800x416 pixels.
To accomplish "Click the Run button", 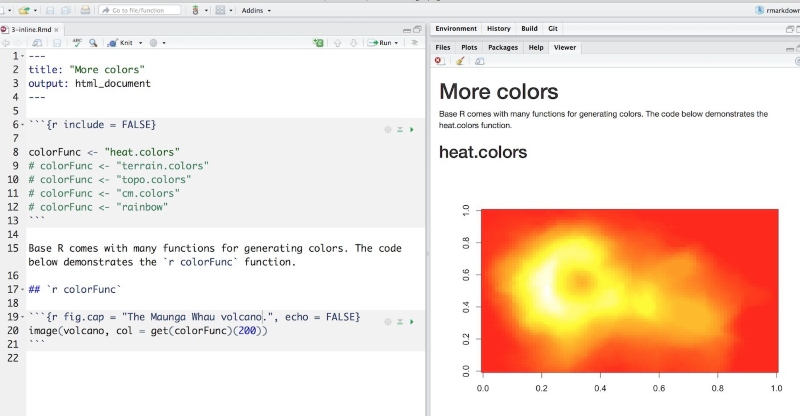I will 380,43.
